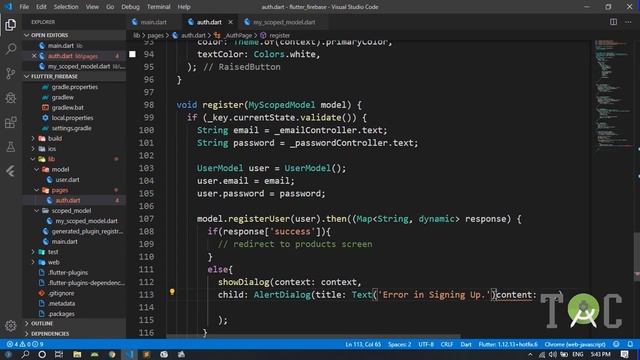Click the errors and warnings status indicator
This screenshot has height=360, width=640.
pyautogui.click(x=25, y=344)
